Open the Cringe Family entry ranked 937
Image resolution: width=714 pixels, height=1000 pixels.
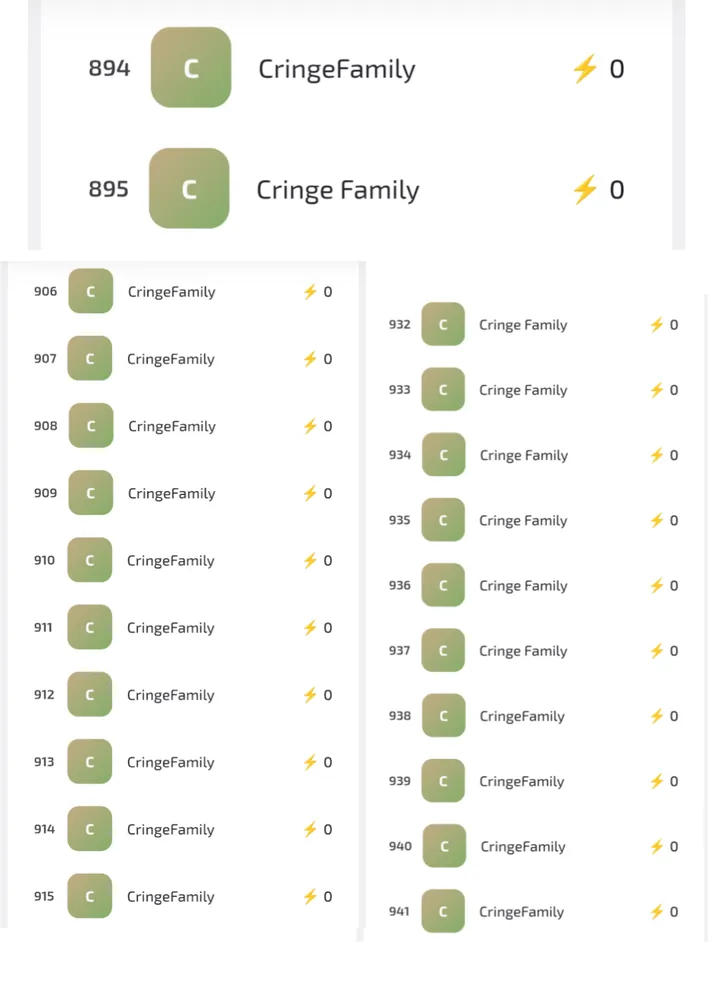(523, 651)
